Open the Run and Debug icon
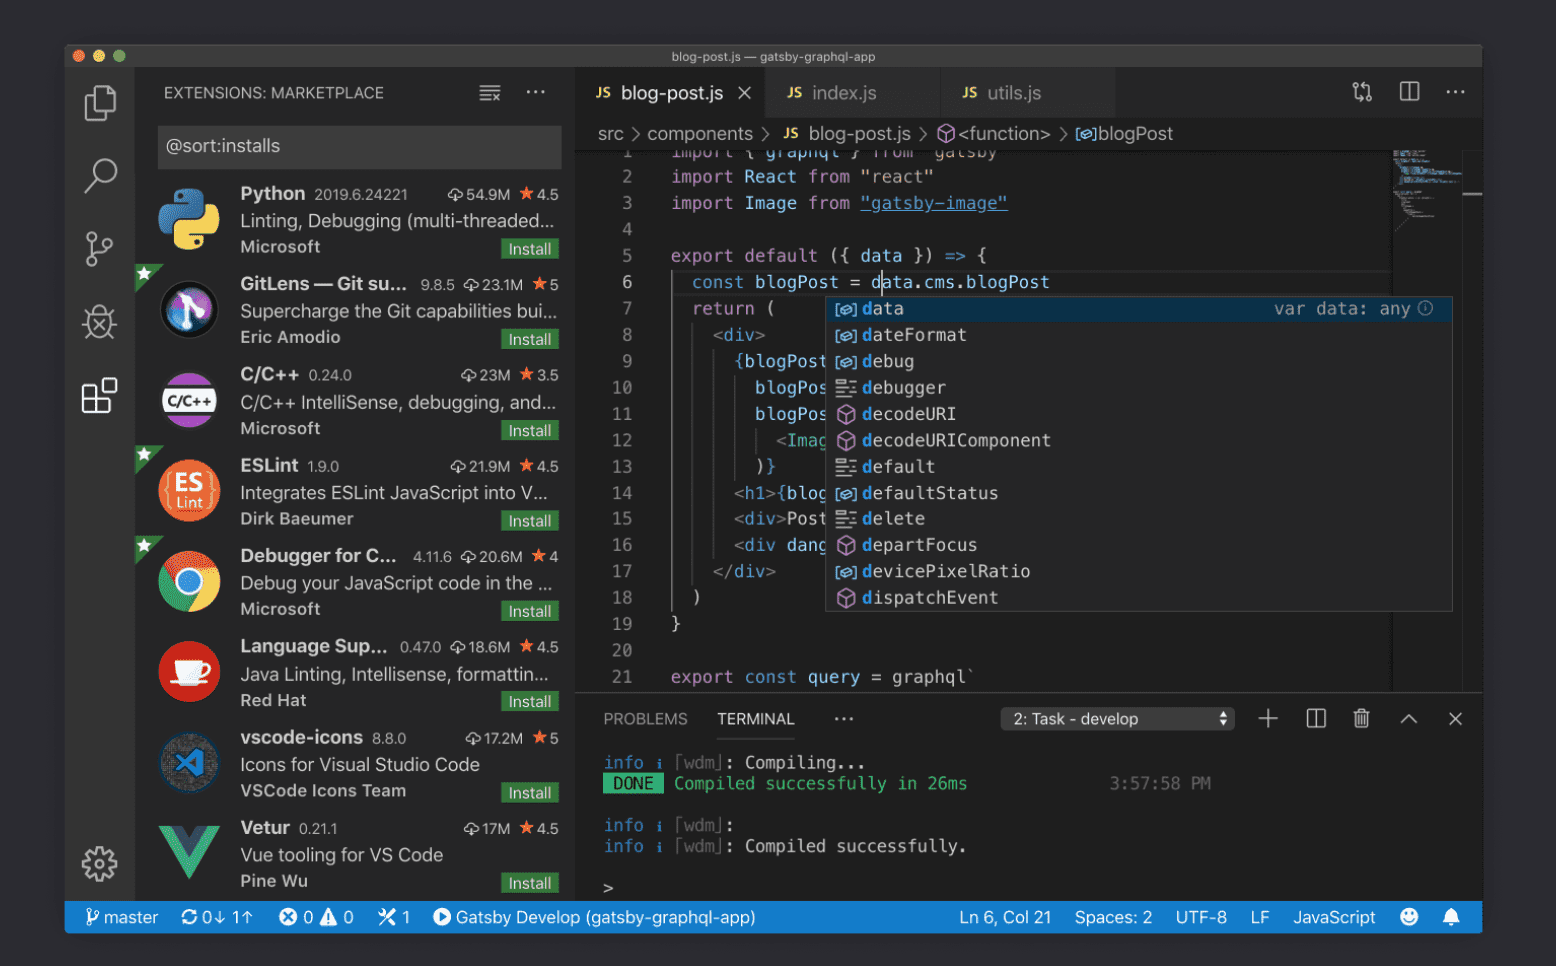 99,322
